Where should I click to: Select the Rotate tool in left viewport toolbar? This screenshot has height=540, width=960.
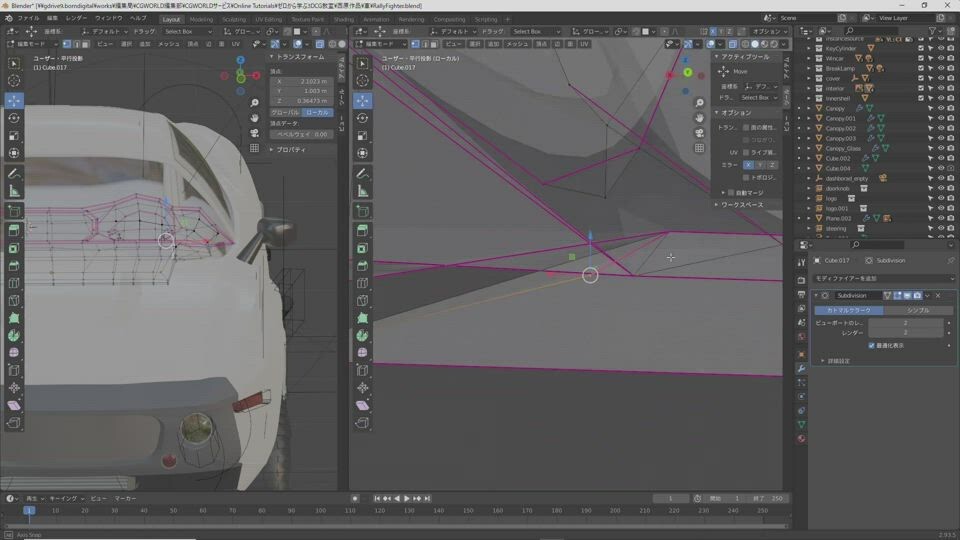(x=14, y=118)
